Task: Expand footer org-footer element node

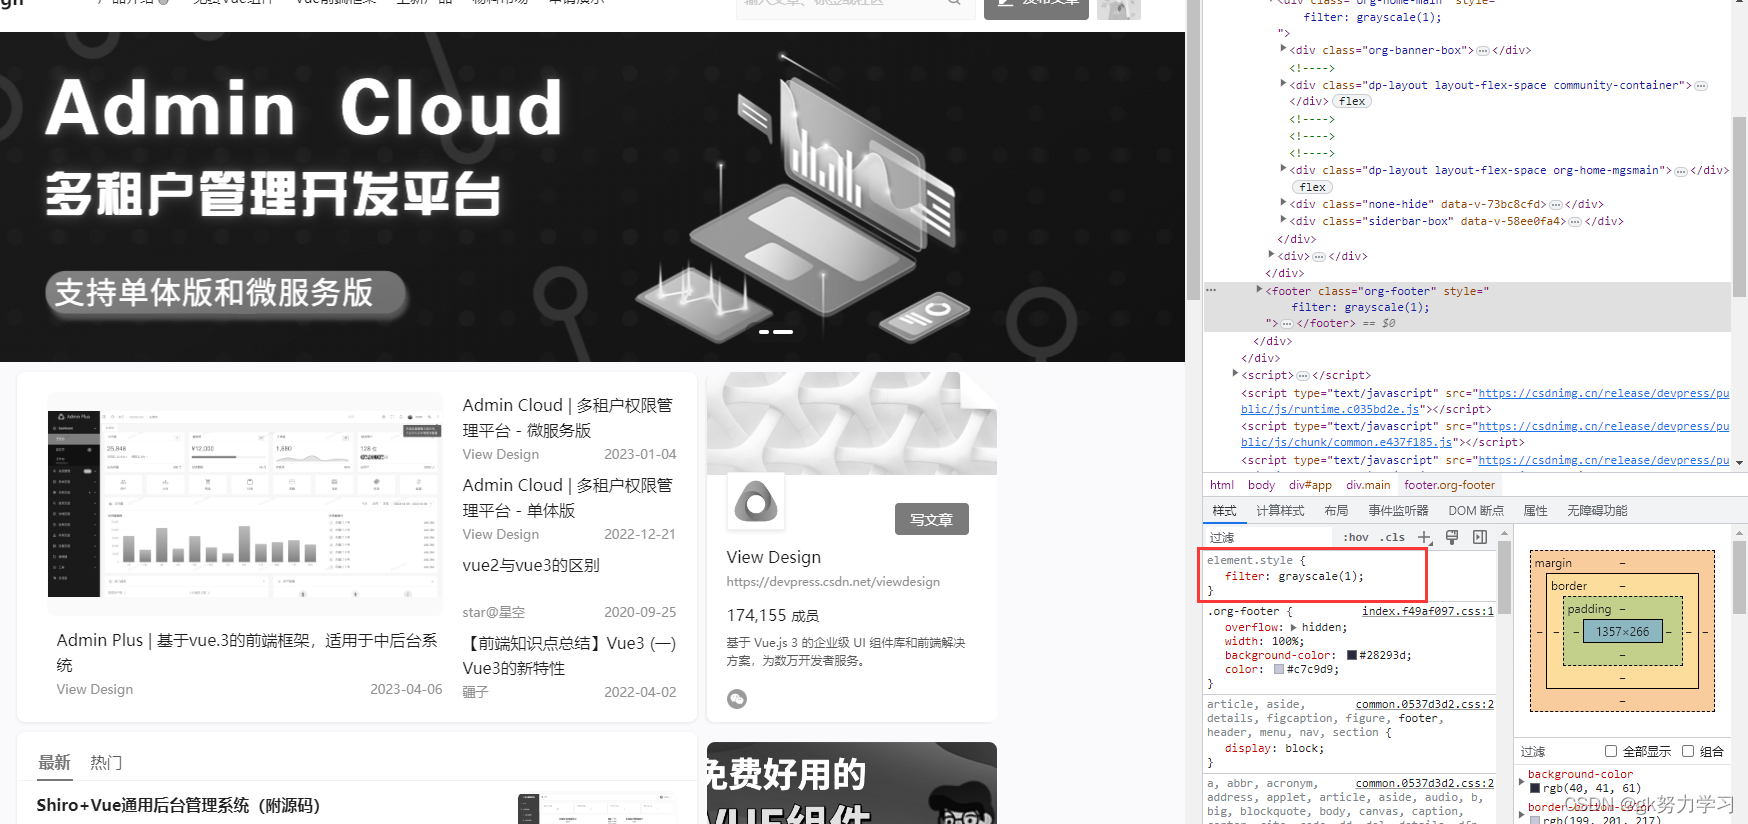Action: (x=1259, y=290)
